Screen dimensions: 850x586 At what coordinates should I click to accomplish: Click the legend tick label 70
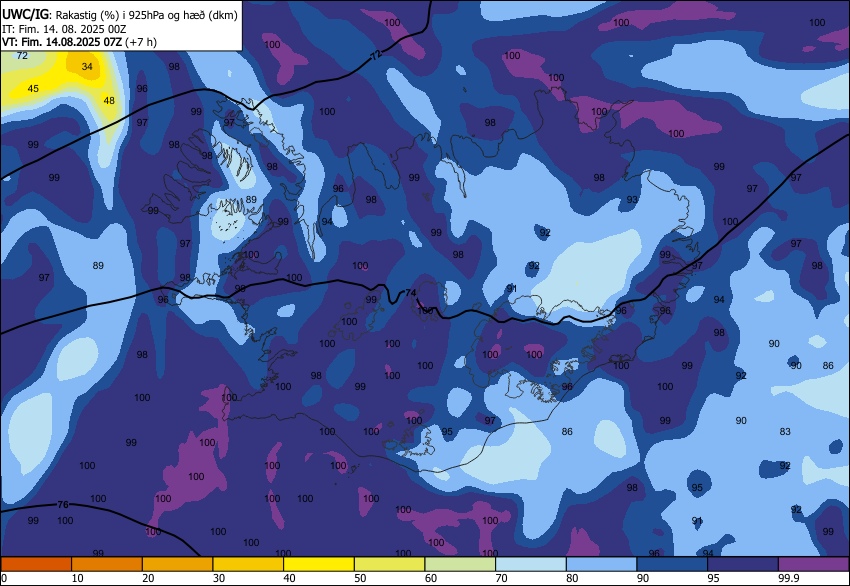(x=501, y=578)
